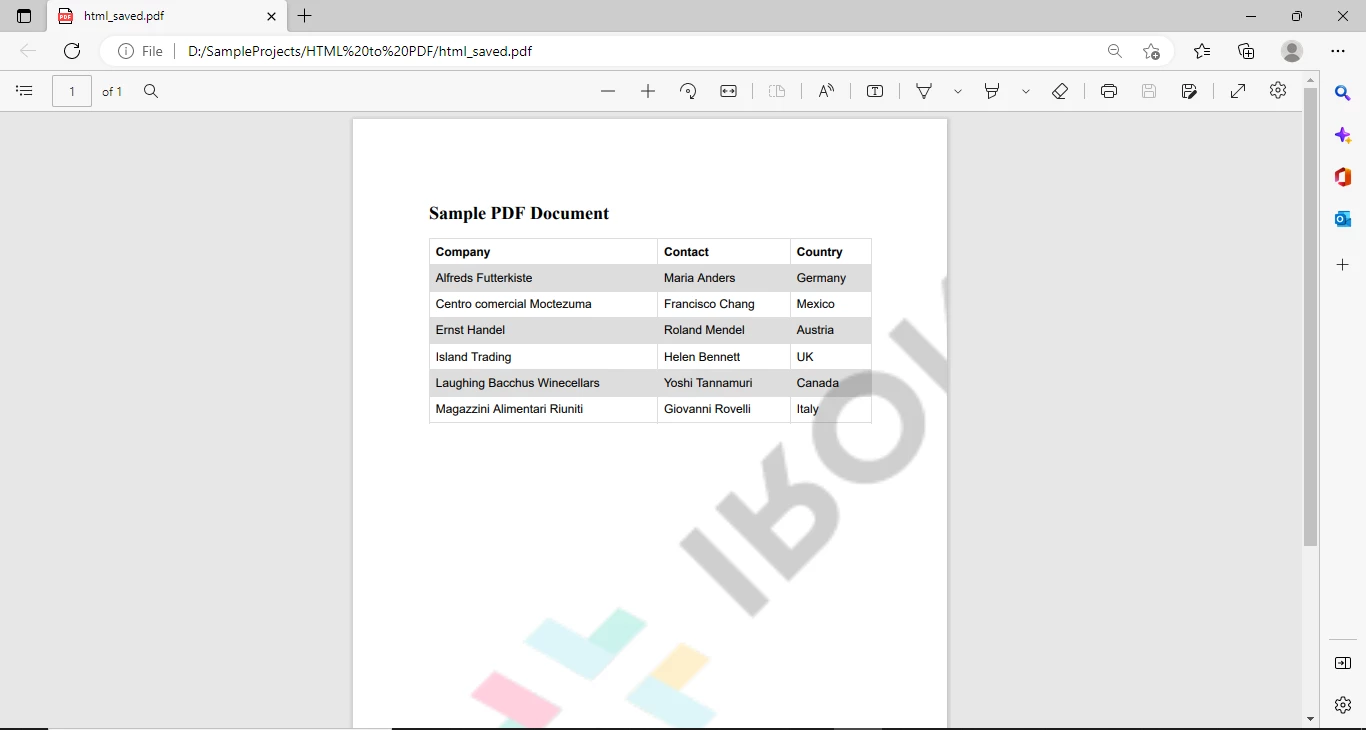Click the 'Sample PDF Document' heading

tap(519, 213)
